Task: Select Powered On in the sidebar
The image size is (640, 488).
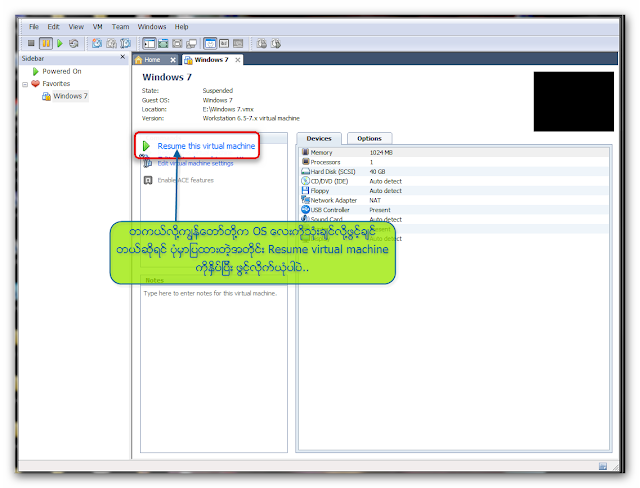Action: click(x=62, y=71)
